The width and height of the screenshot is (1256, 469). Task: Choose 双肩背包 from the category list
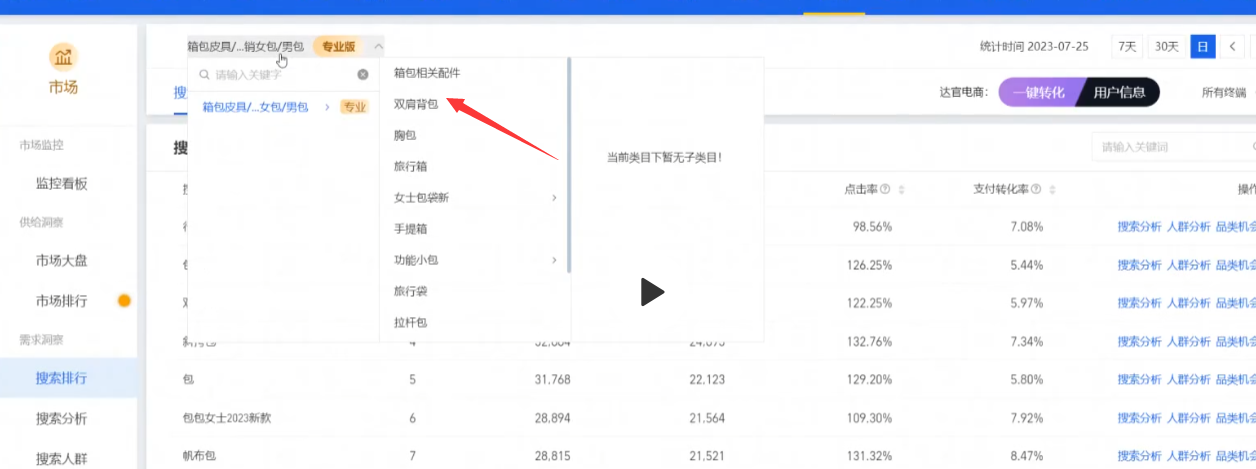[416, 103]
